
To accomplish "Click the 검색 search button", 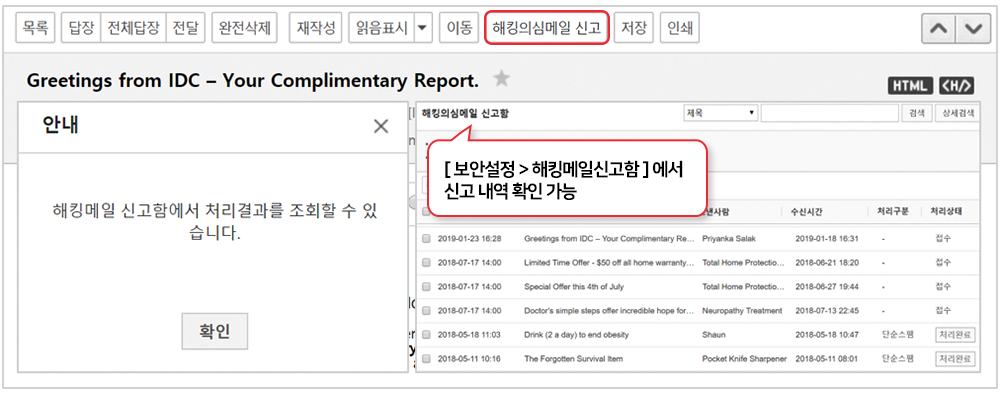I will click(916, 113).
